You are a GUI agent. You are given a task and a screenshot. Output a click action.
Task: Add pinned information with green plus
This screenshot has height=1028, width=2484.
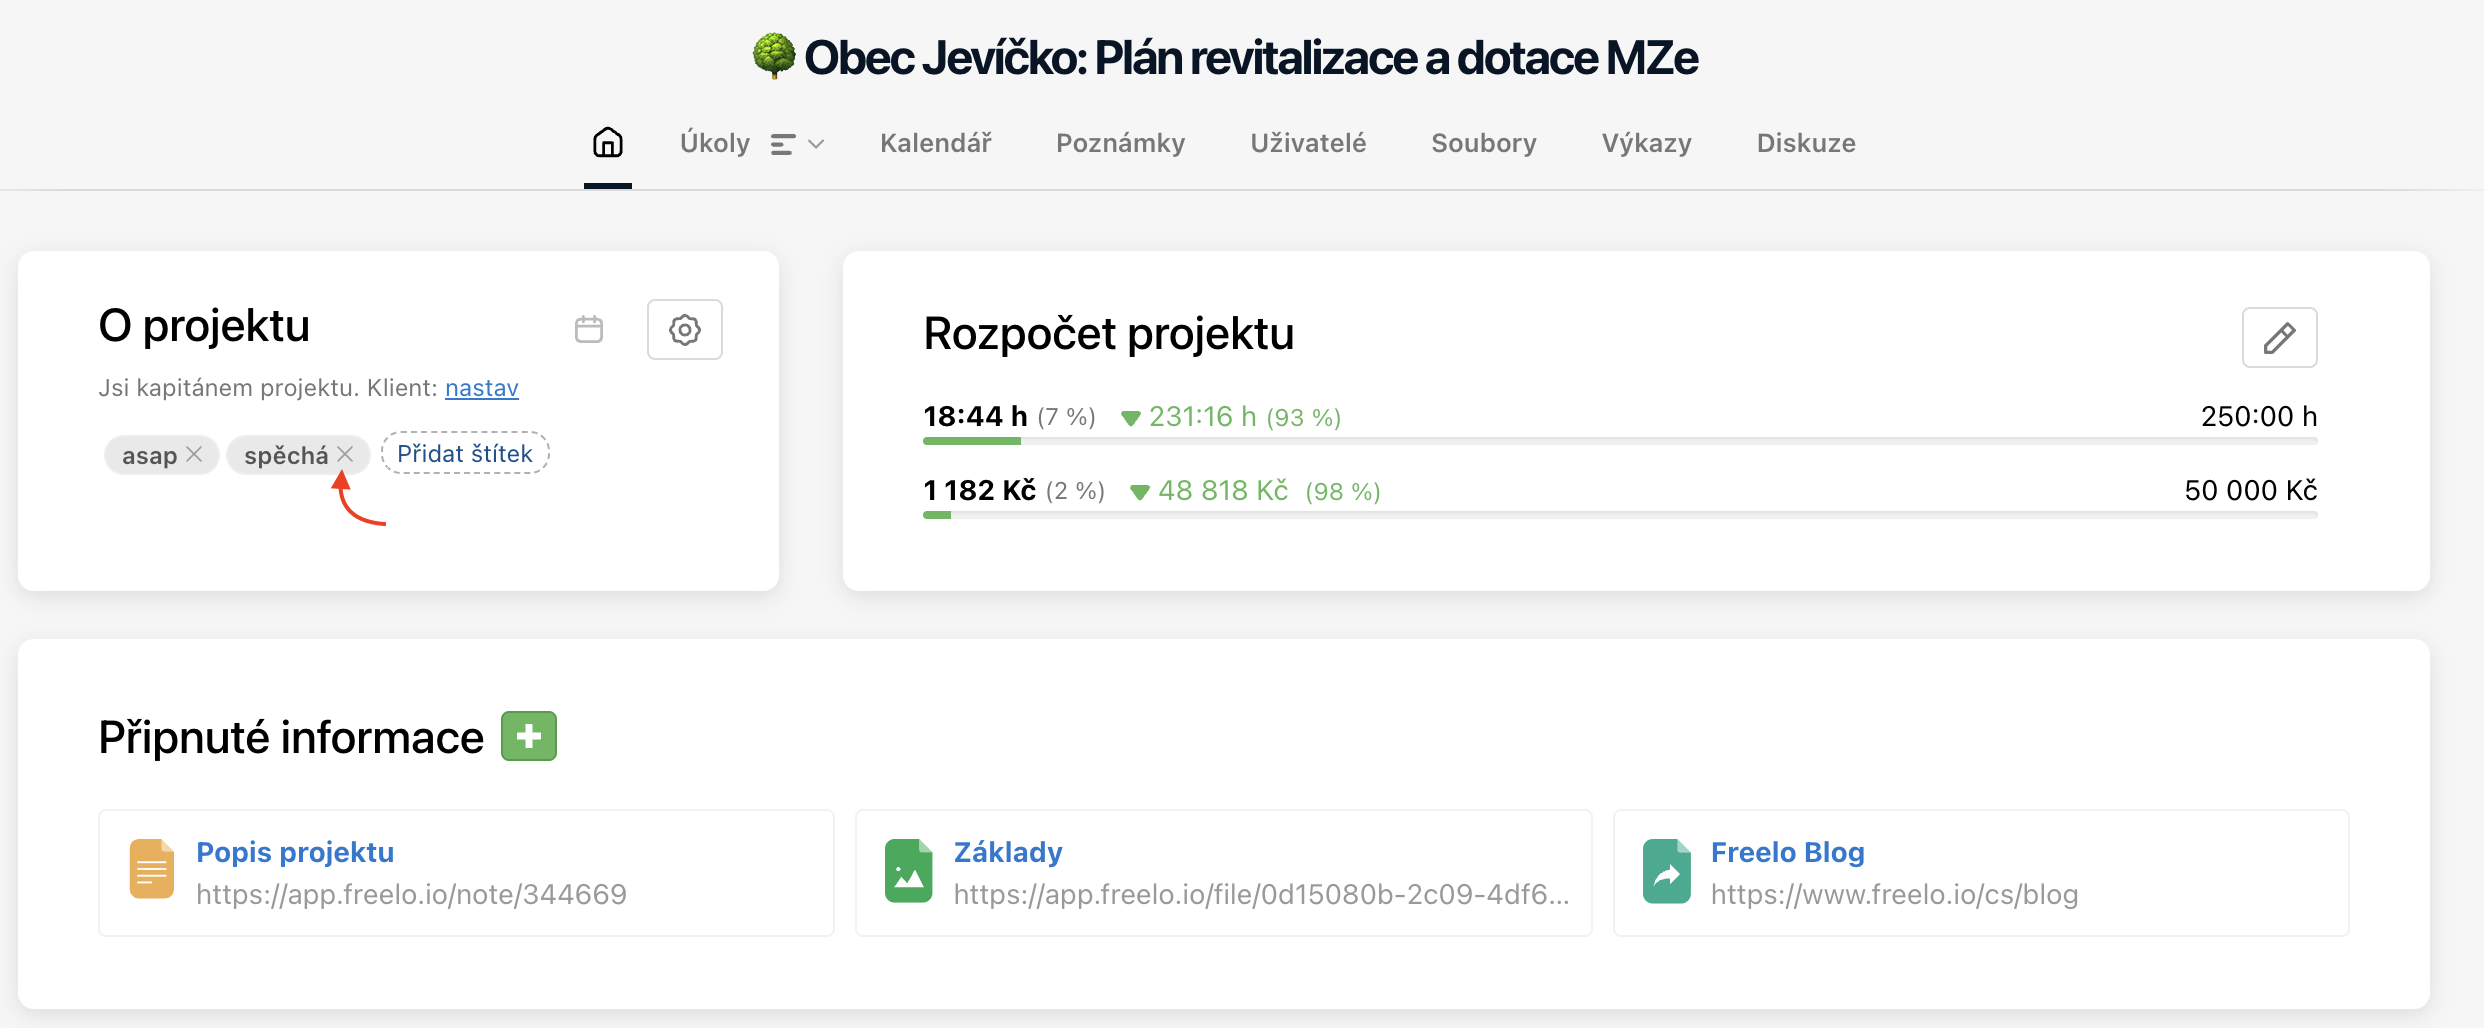coord(529,737)
